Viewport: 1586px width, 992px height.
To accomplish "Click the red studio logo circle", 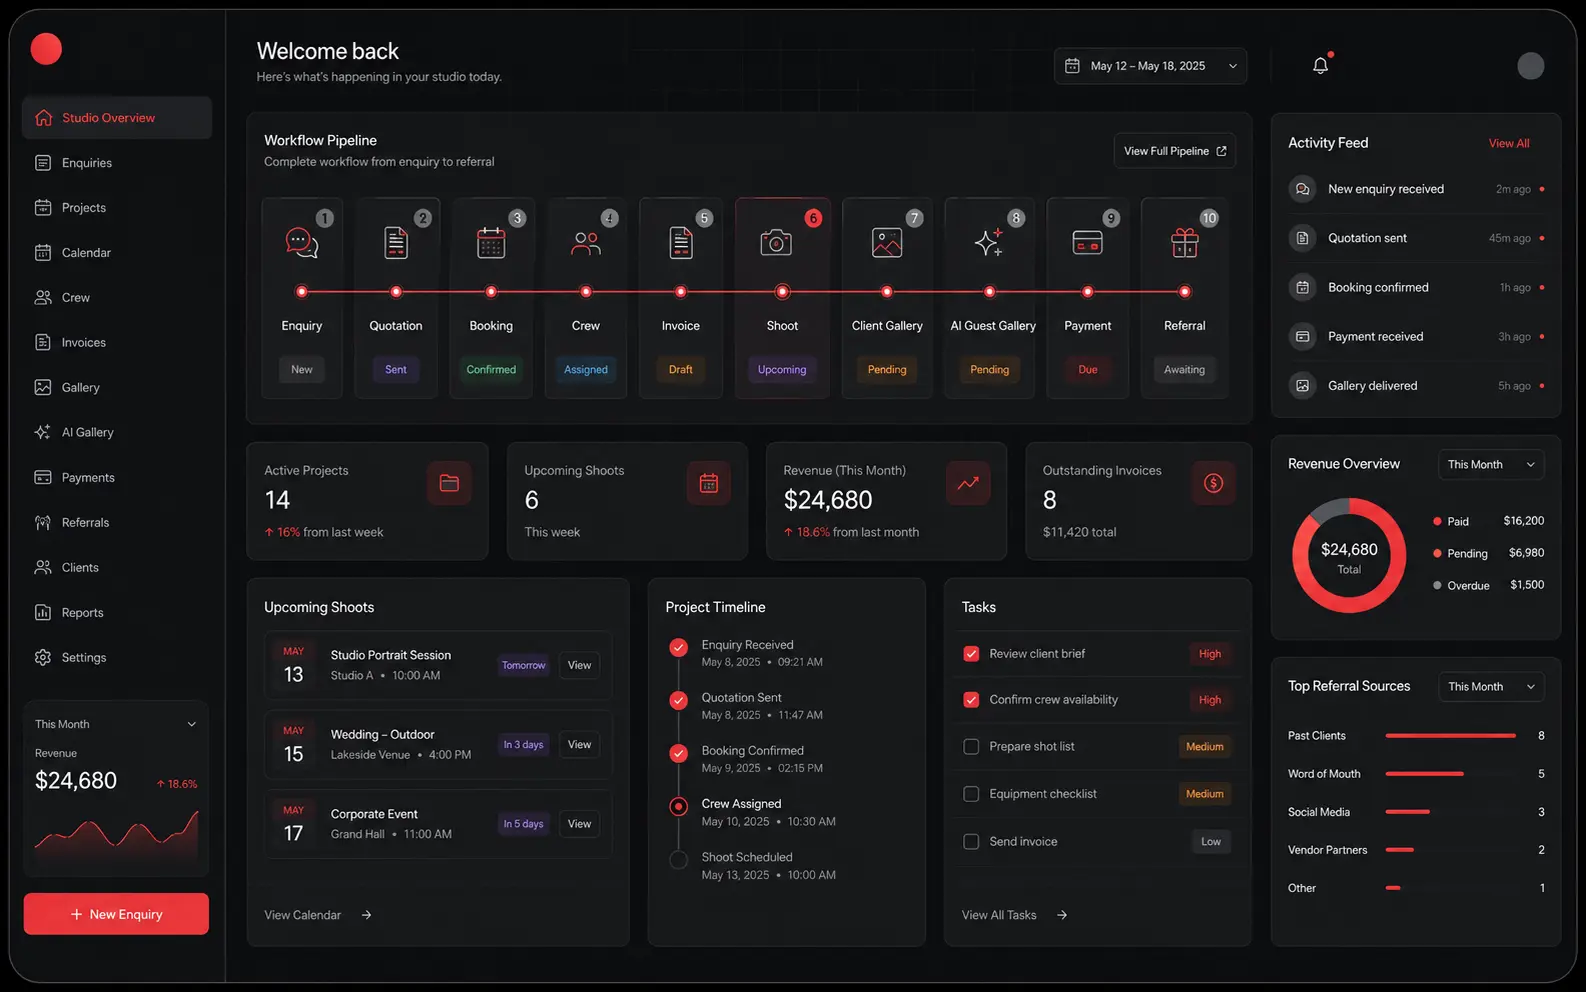I will click(46, 49).
